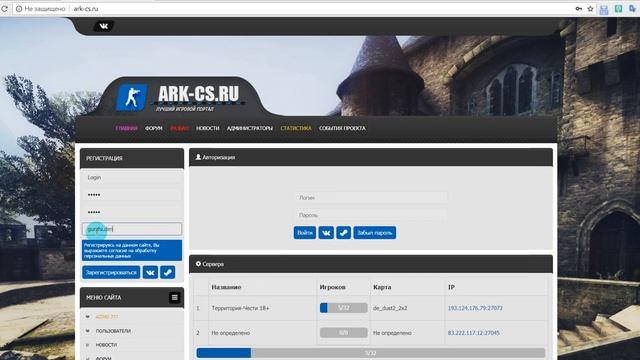Open СТАТИСТИКА in the navigation bar
Viewport: 640px width, 360px height.
296,128
